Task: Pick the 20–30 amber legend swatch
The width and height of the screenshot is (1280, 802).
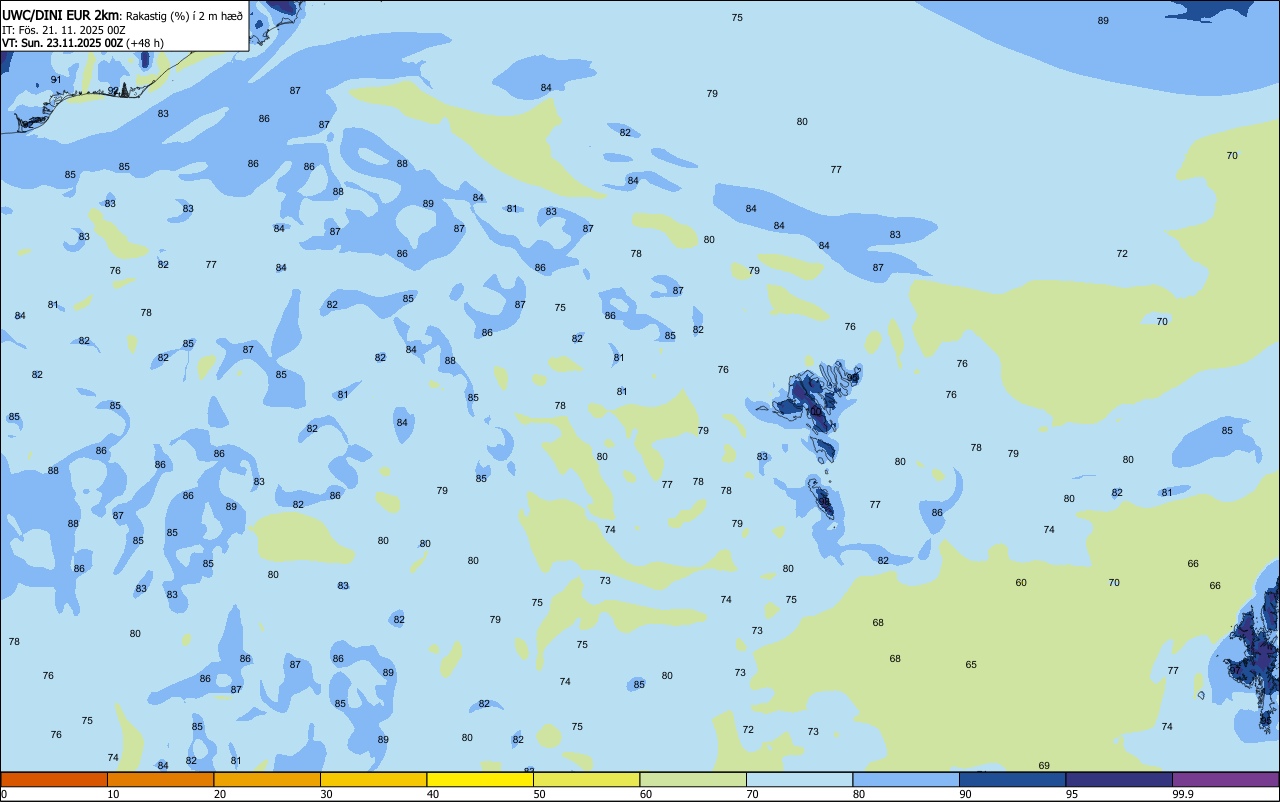Action: point(267,779)
